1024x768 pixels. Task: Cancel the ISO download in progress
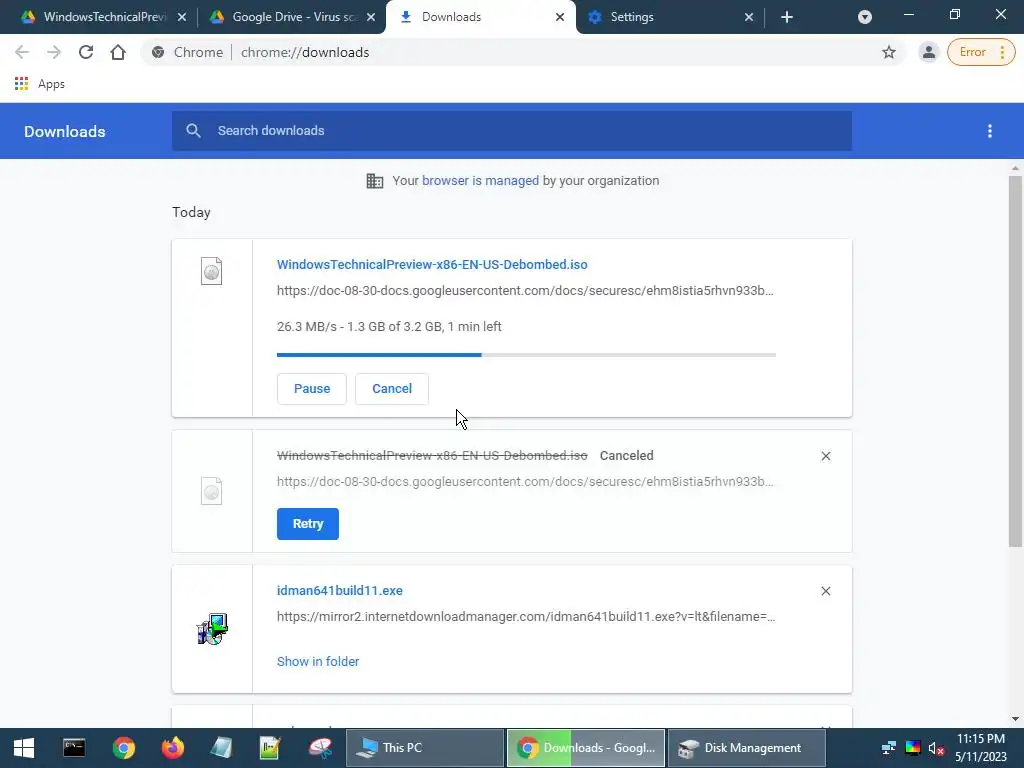(392, 389)
